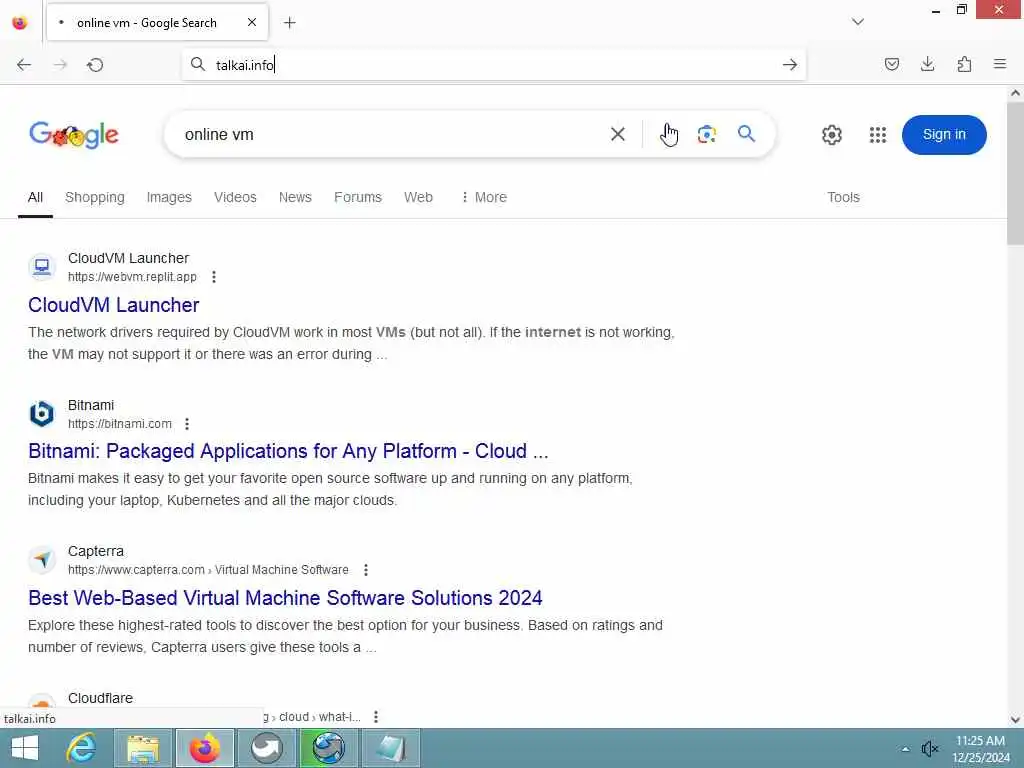Viewport: 1024px width, 768px height.
Task: Click the Bitnami site favicon
Action: click(42, 414)
